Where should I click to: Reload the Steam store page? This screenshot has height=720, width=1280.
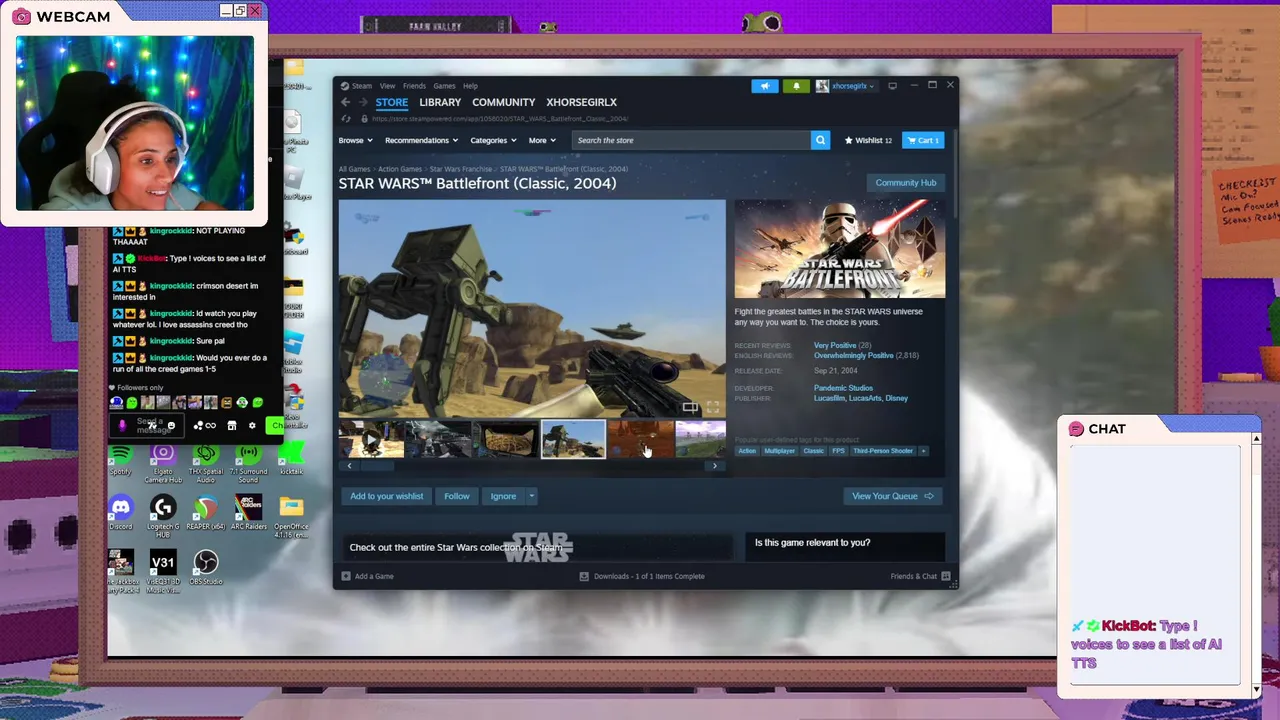click(347, 119)
